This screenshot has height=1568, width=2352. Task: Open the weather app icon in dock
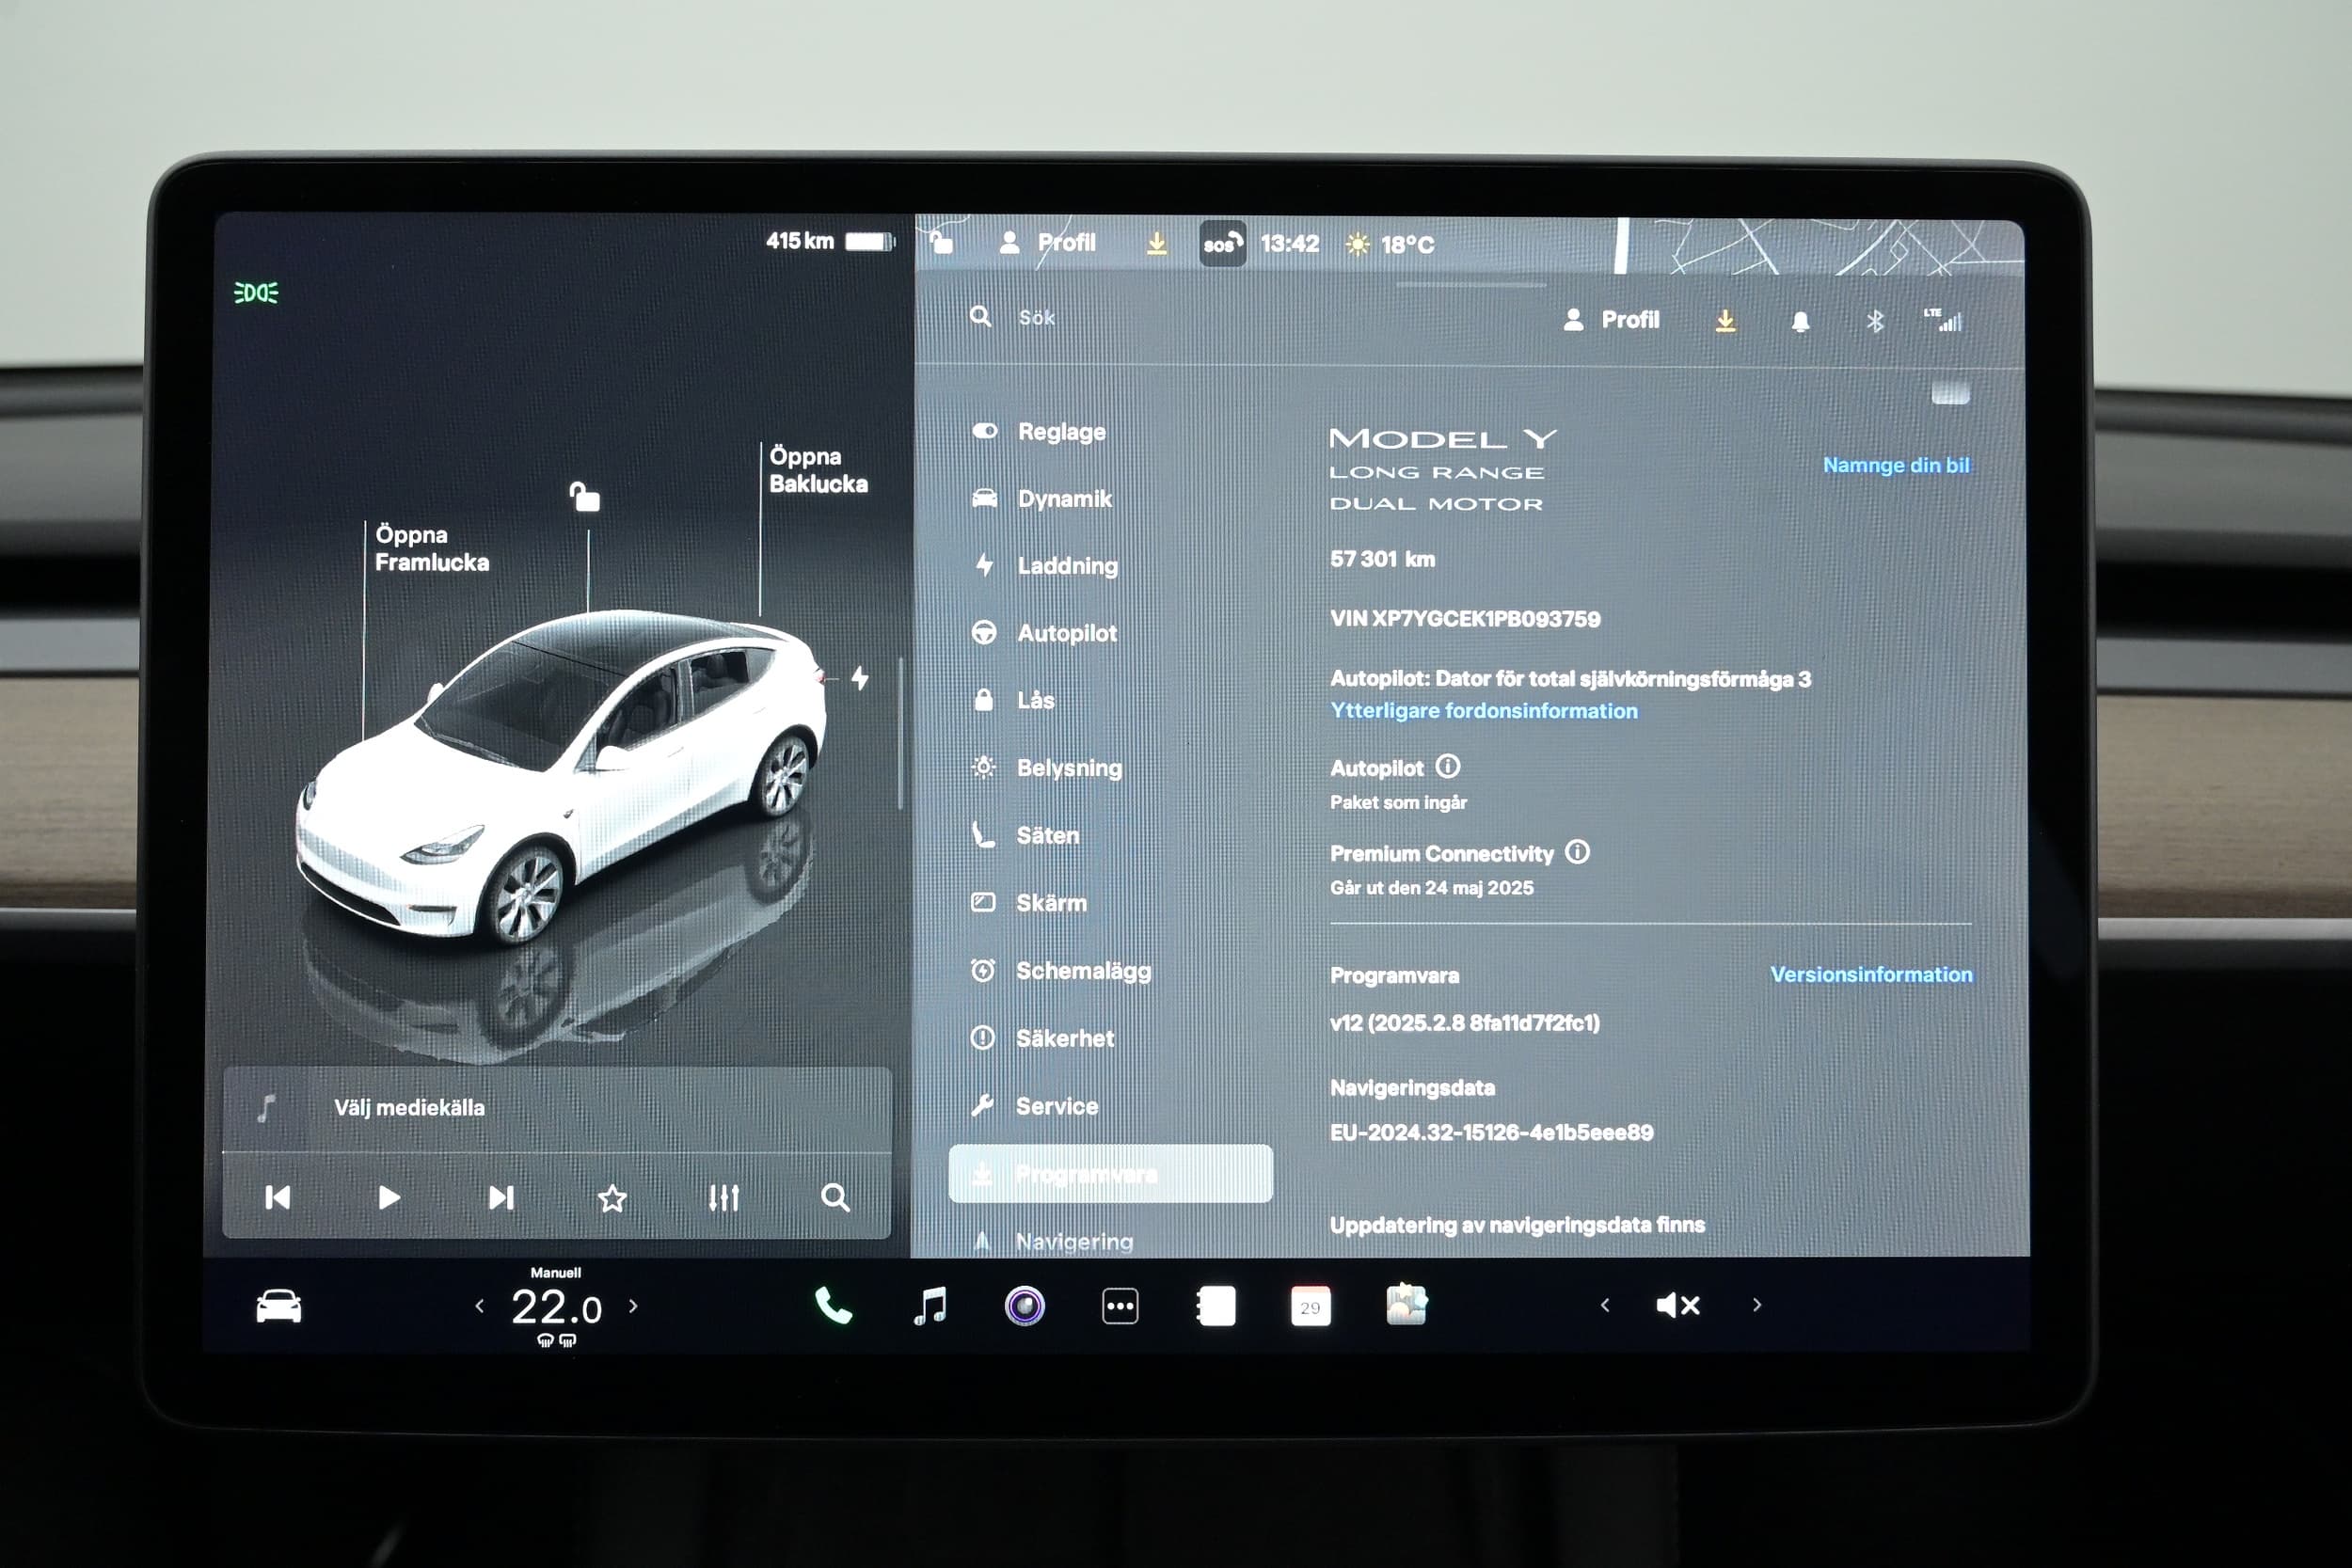(x=1406, y=1305)
